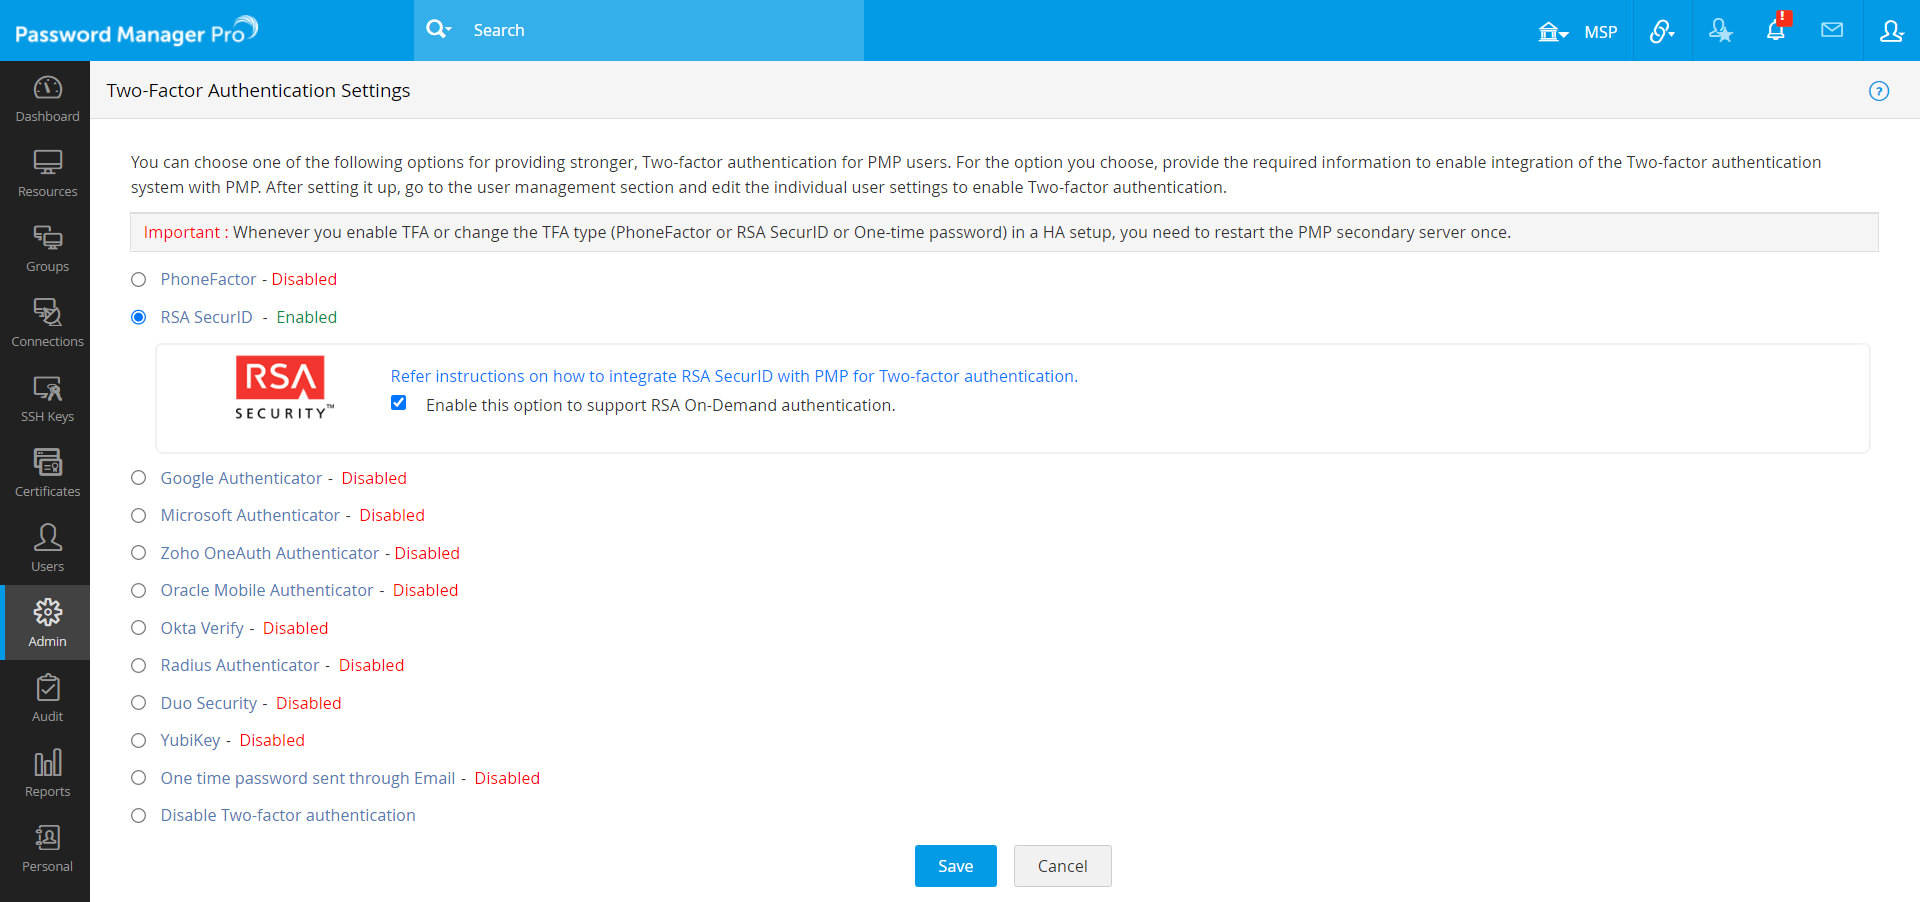Open the help question mark icon

tap(1879, 91)
